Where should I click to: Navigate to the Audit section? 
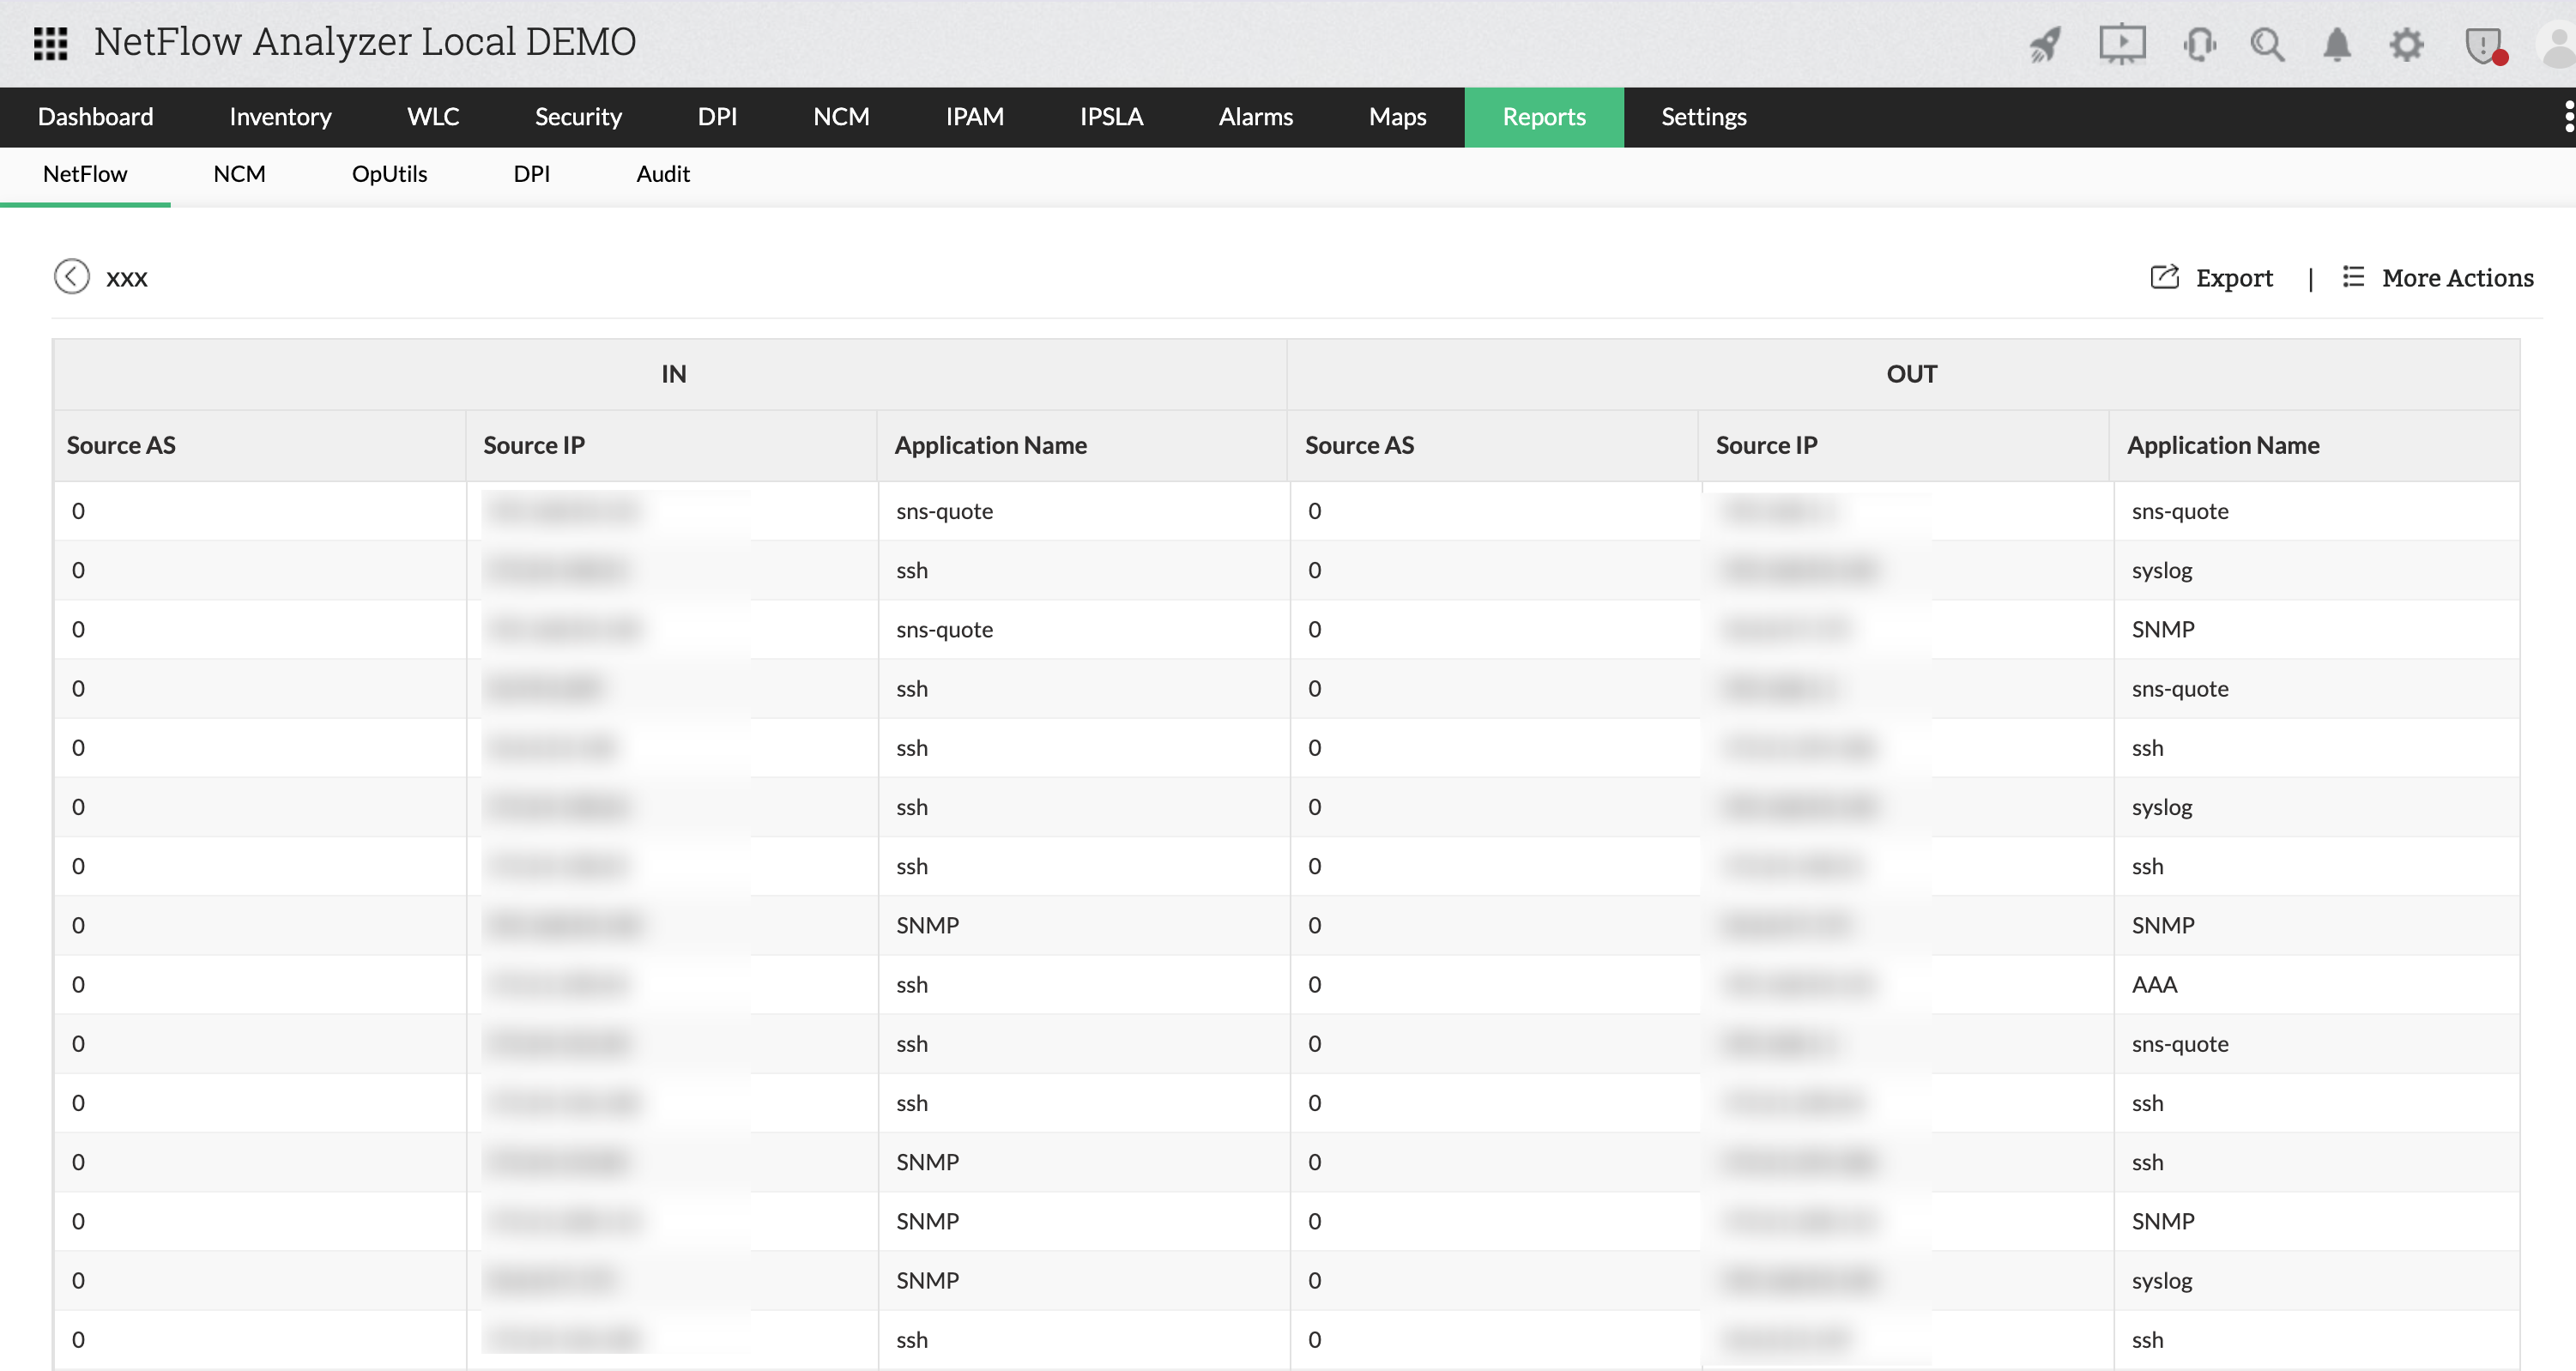[663, 173]
